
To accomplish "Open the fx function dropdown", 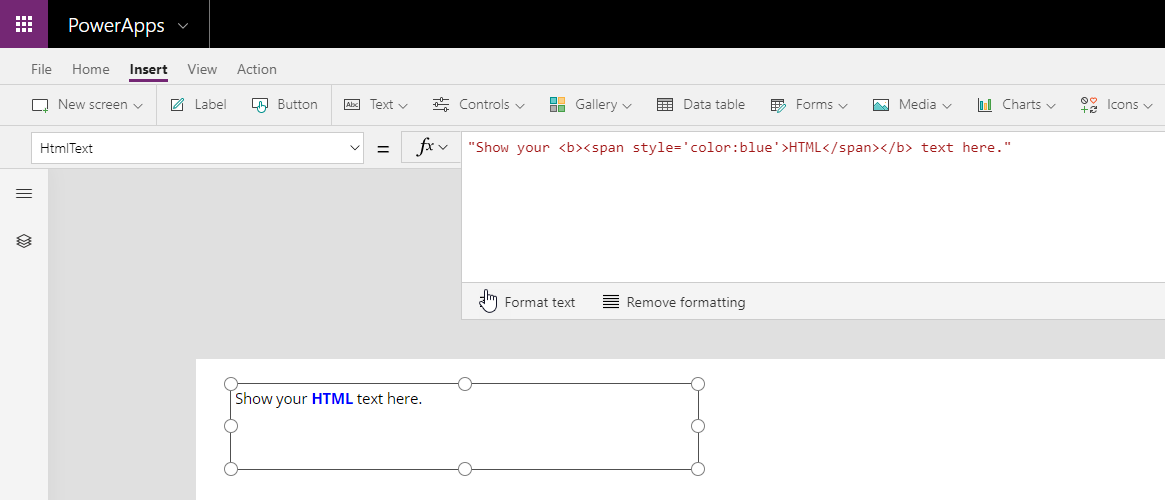I will (x=431, y=148).
